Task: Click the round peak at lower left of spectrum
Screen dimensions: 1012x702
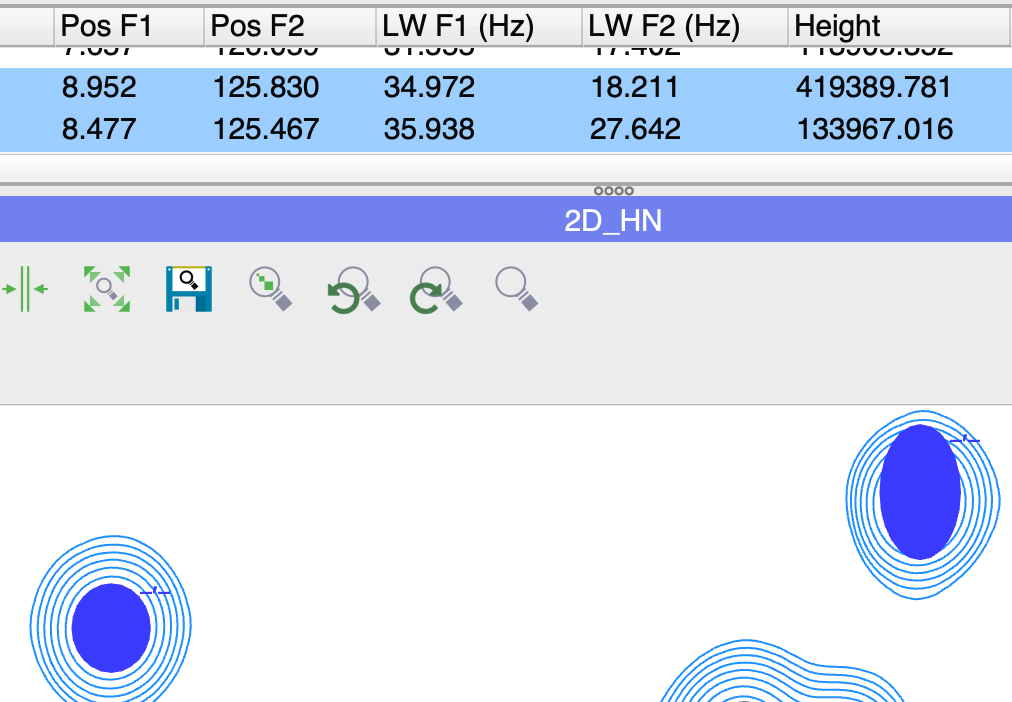Action: (111, 628)
